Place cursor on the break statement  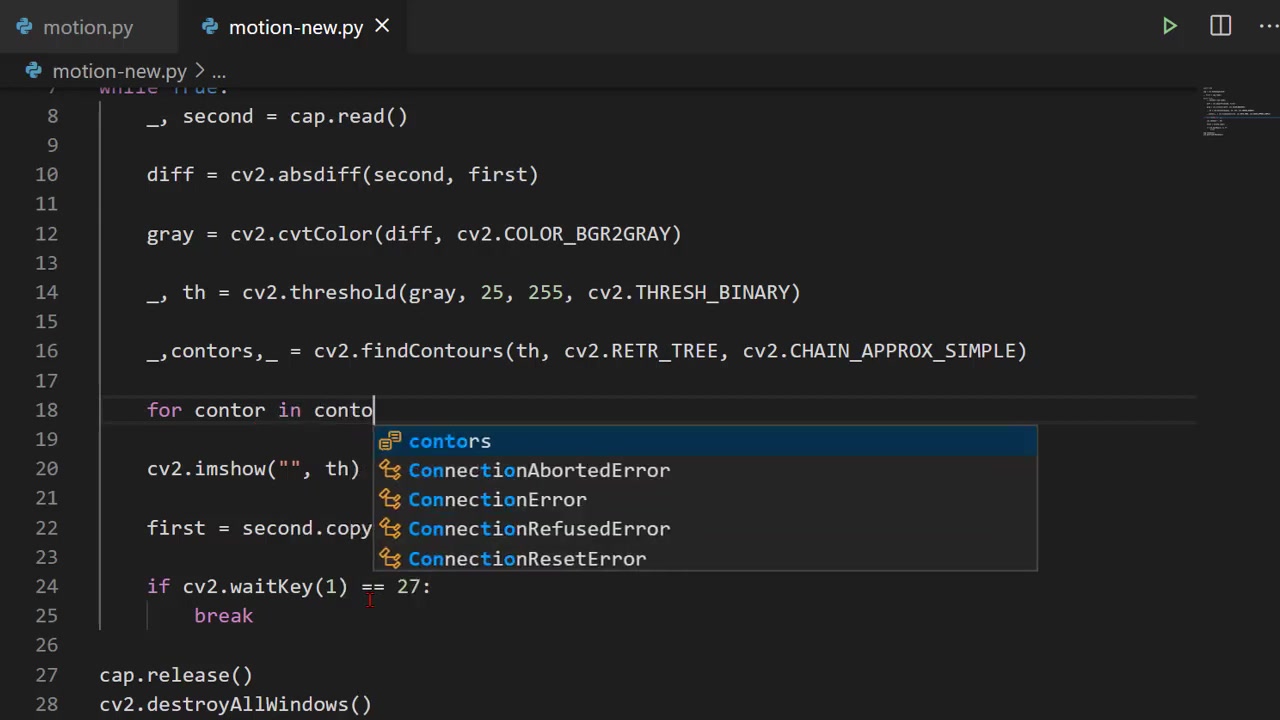point(223,616)
